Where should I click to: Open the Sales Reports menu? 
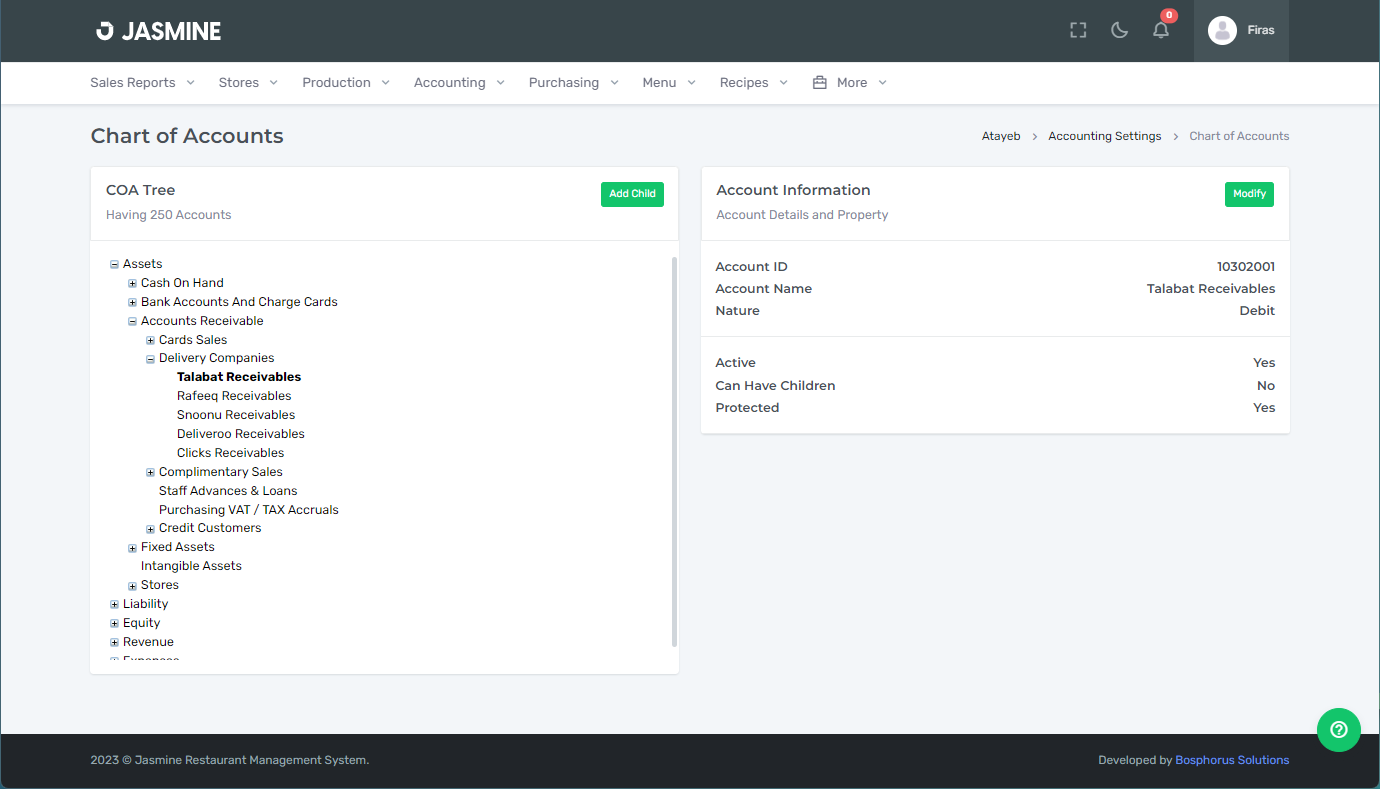coord(142,83)
